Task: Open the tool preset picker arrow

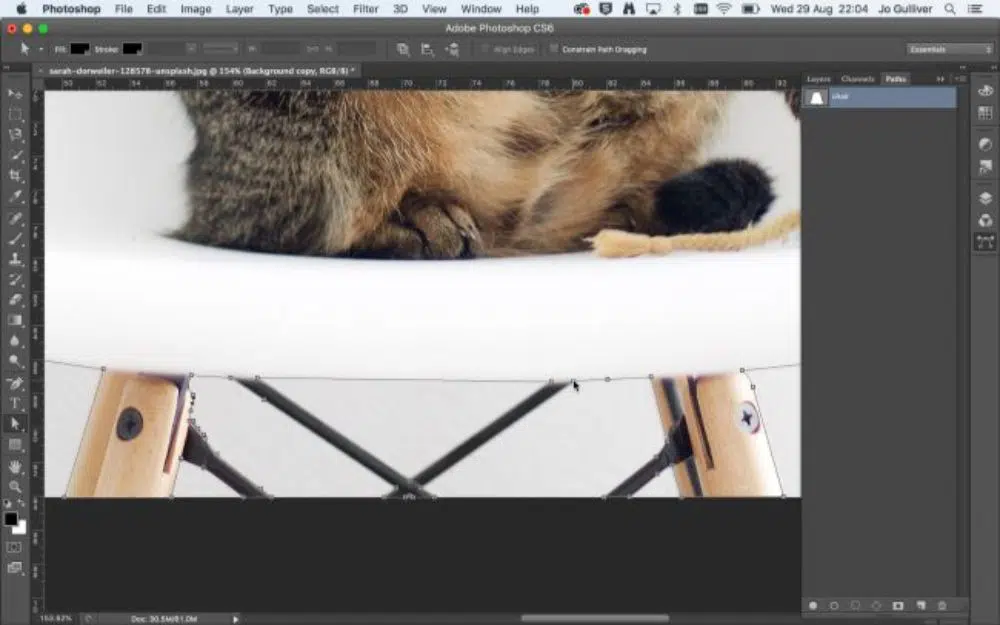Action: [41, 49]
